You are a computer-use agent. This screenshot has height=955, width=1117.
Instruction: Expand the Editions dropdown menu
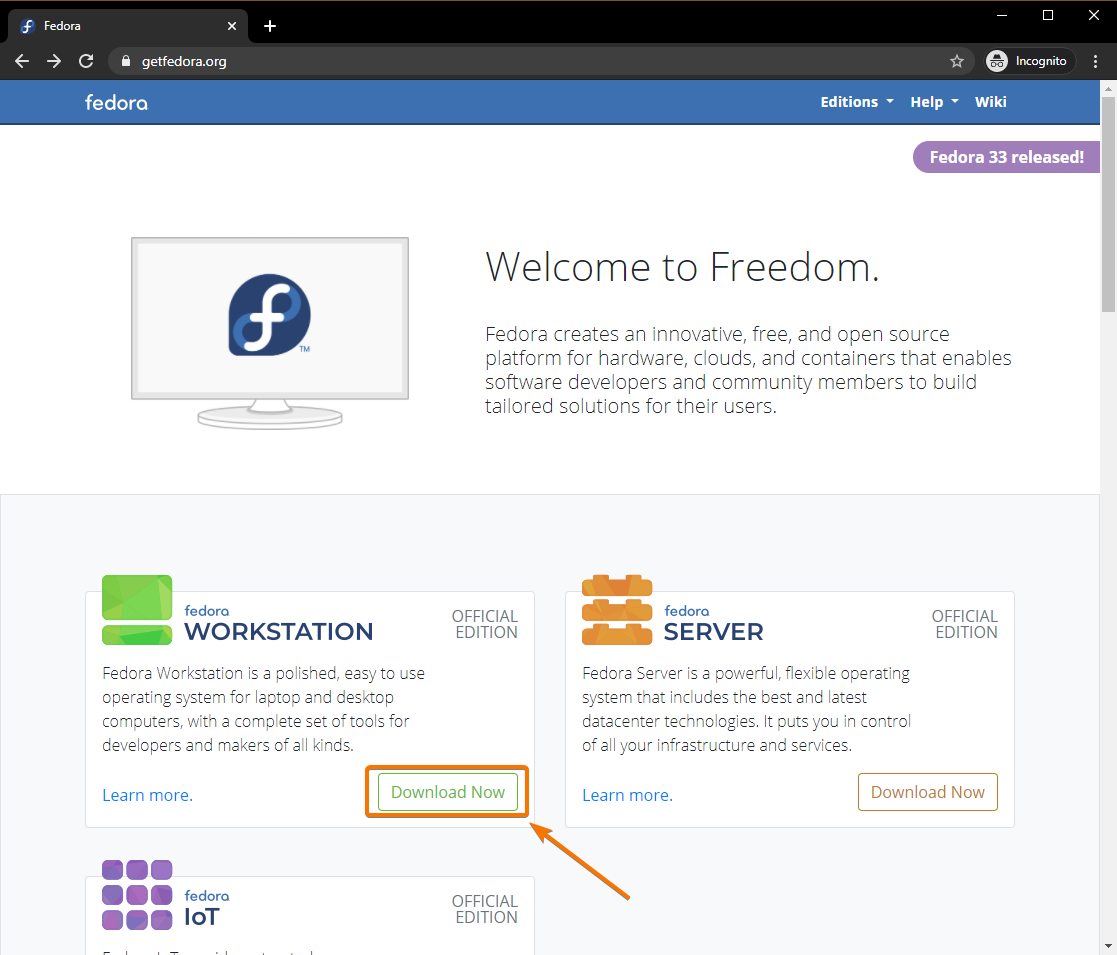click(x=857, y=102)
